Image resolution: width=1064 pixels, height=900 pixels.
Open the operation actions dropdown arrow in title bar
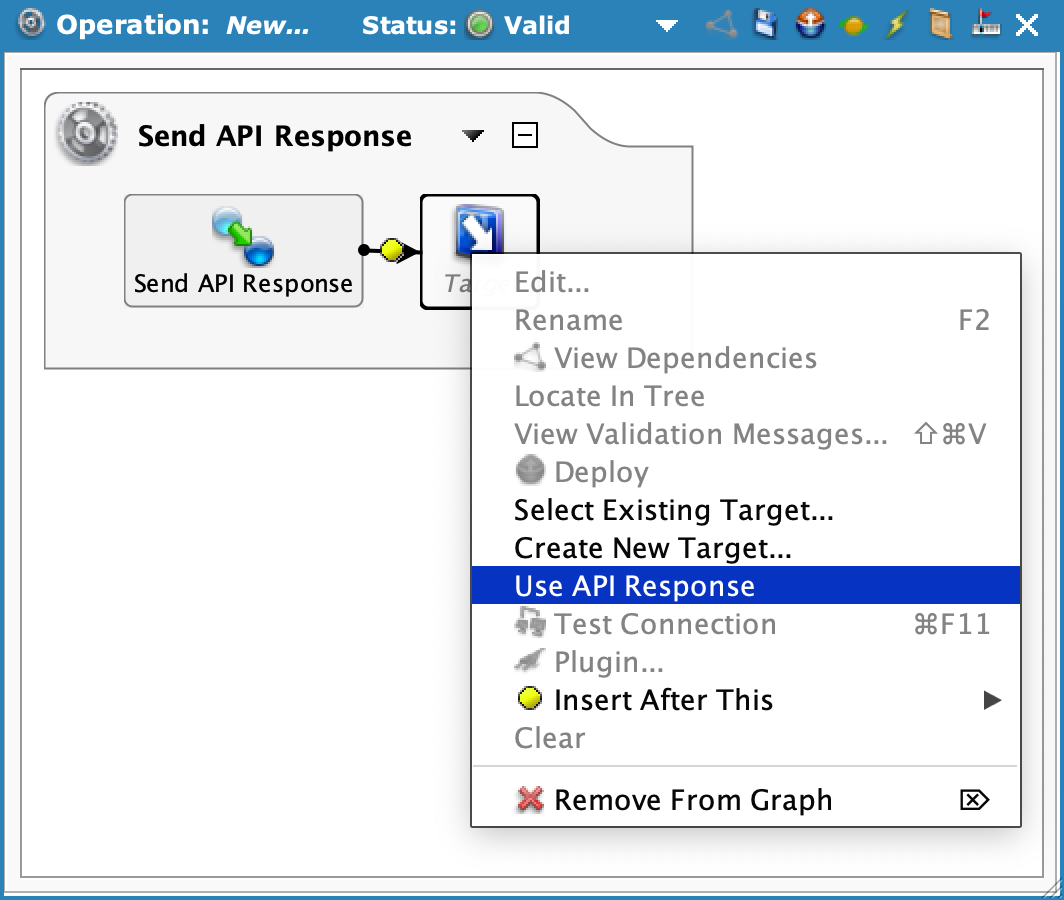click(667, 26)
